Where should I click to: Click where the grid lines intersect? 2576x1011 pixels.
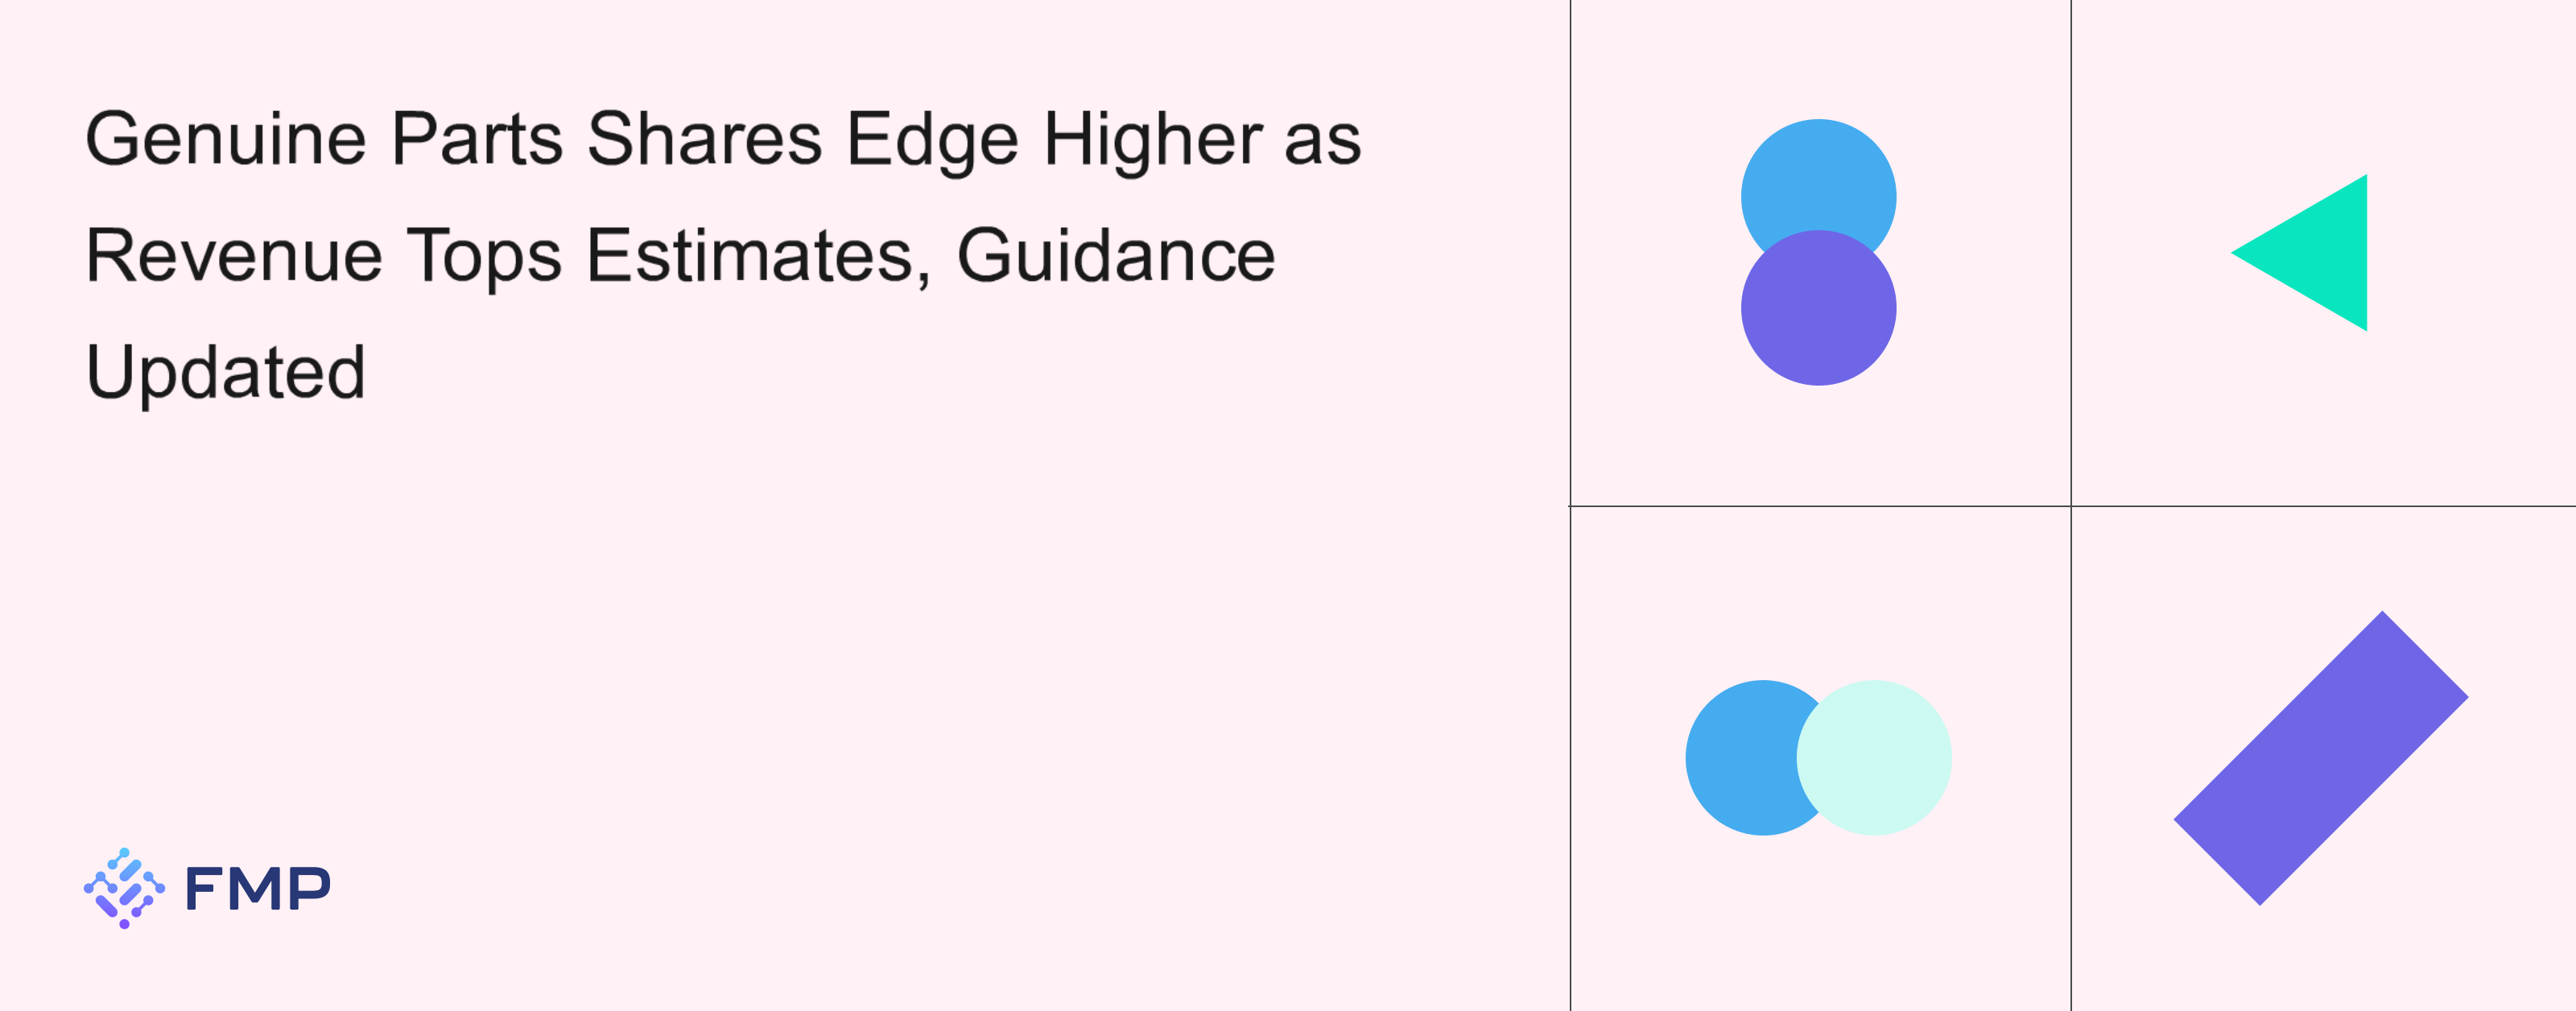coord(2071,506)
